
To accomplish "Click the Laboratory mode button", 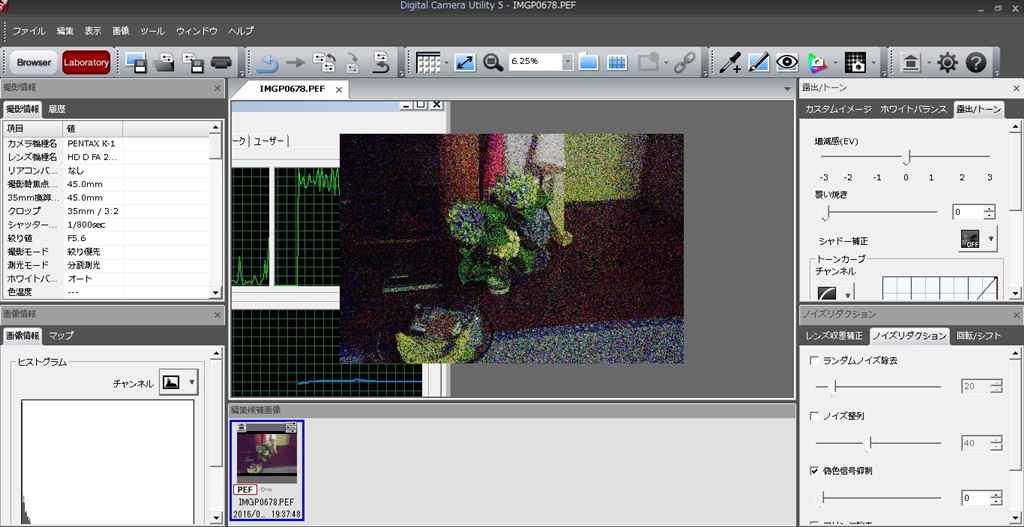I will pyautogui.click(x=86, y=62).
